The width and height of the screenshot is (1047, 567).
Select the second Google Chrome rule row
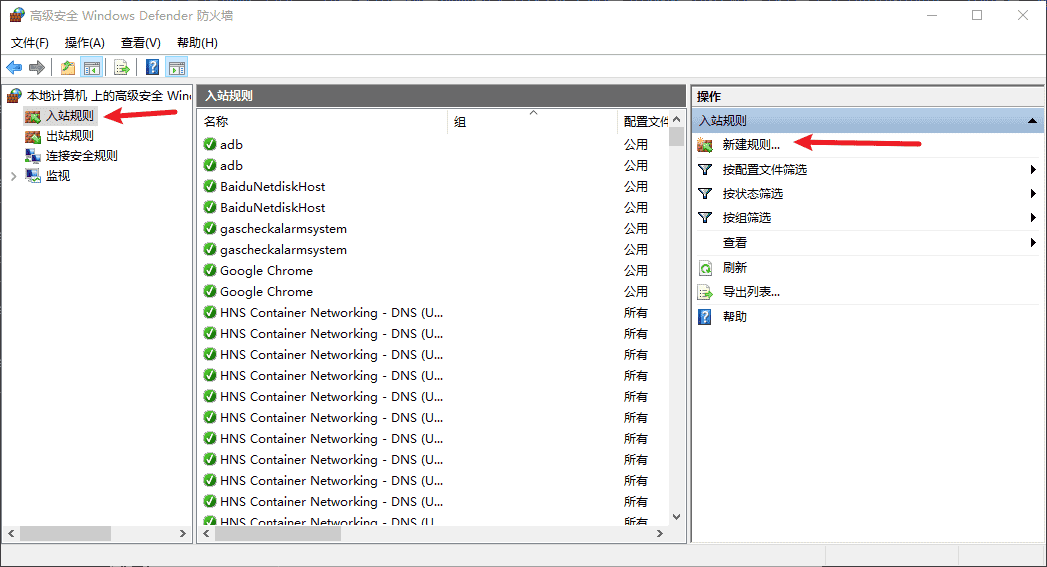point(434,292)
